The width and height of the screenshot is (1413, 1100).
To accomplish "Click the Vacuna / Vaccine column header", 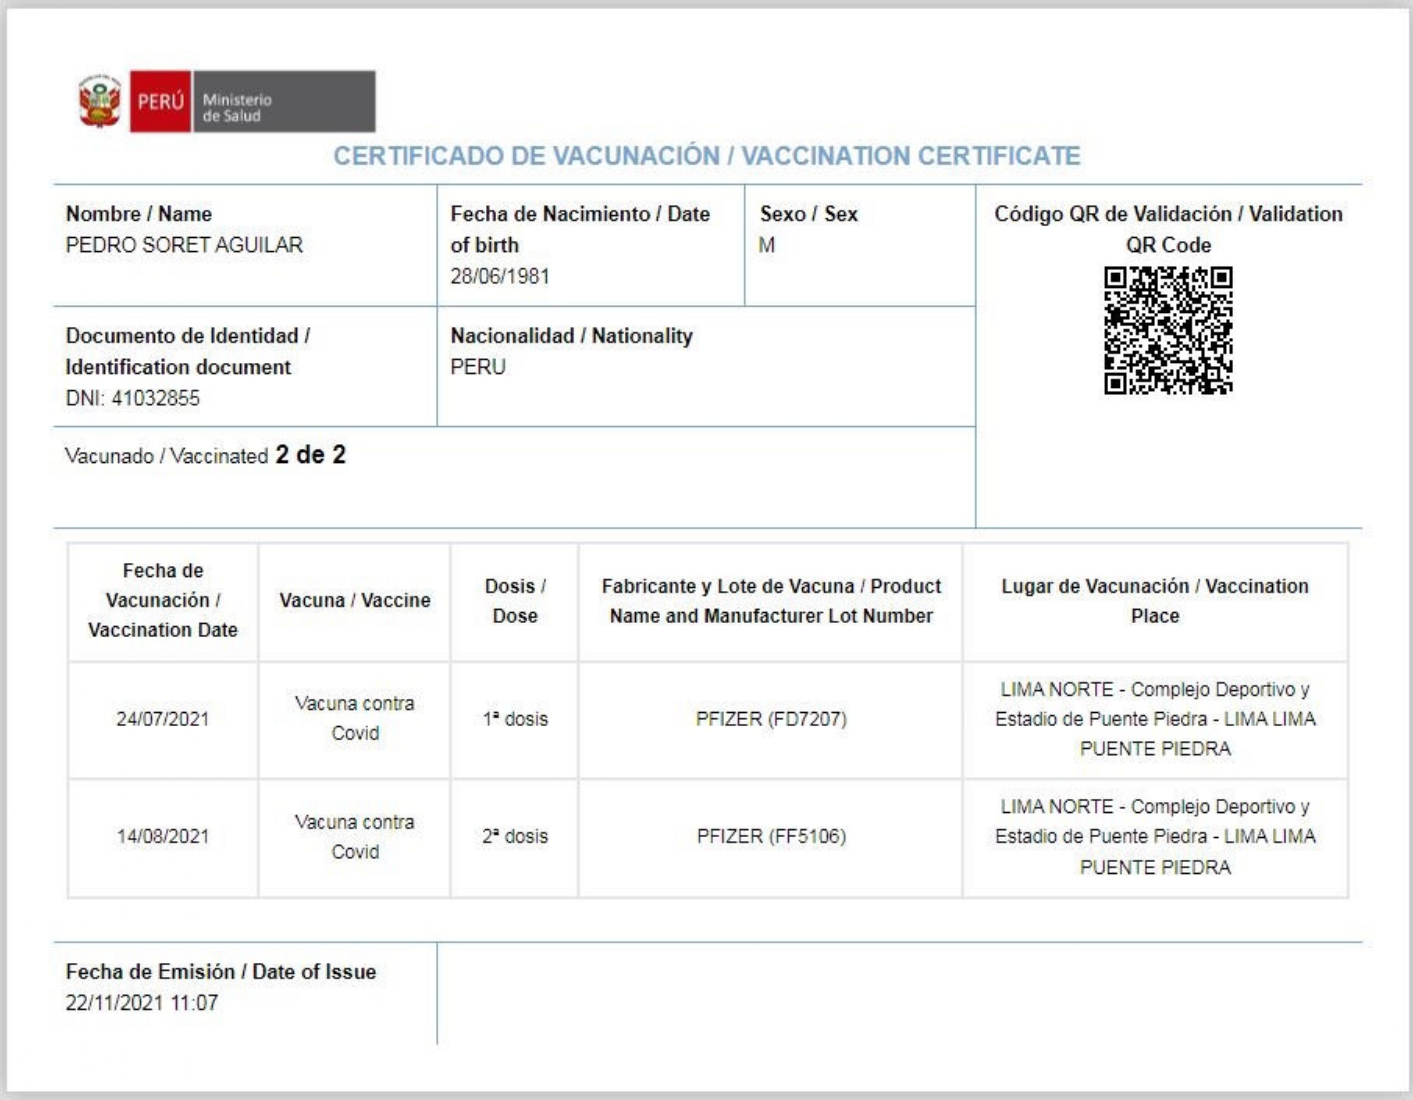I will coord(355,600).
